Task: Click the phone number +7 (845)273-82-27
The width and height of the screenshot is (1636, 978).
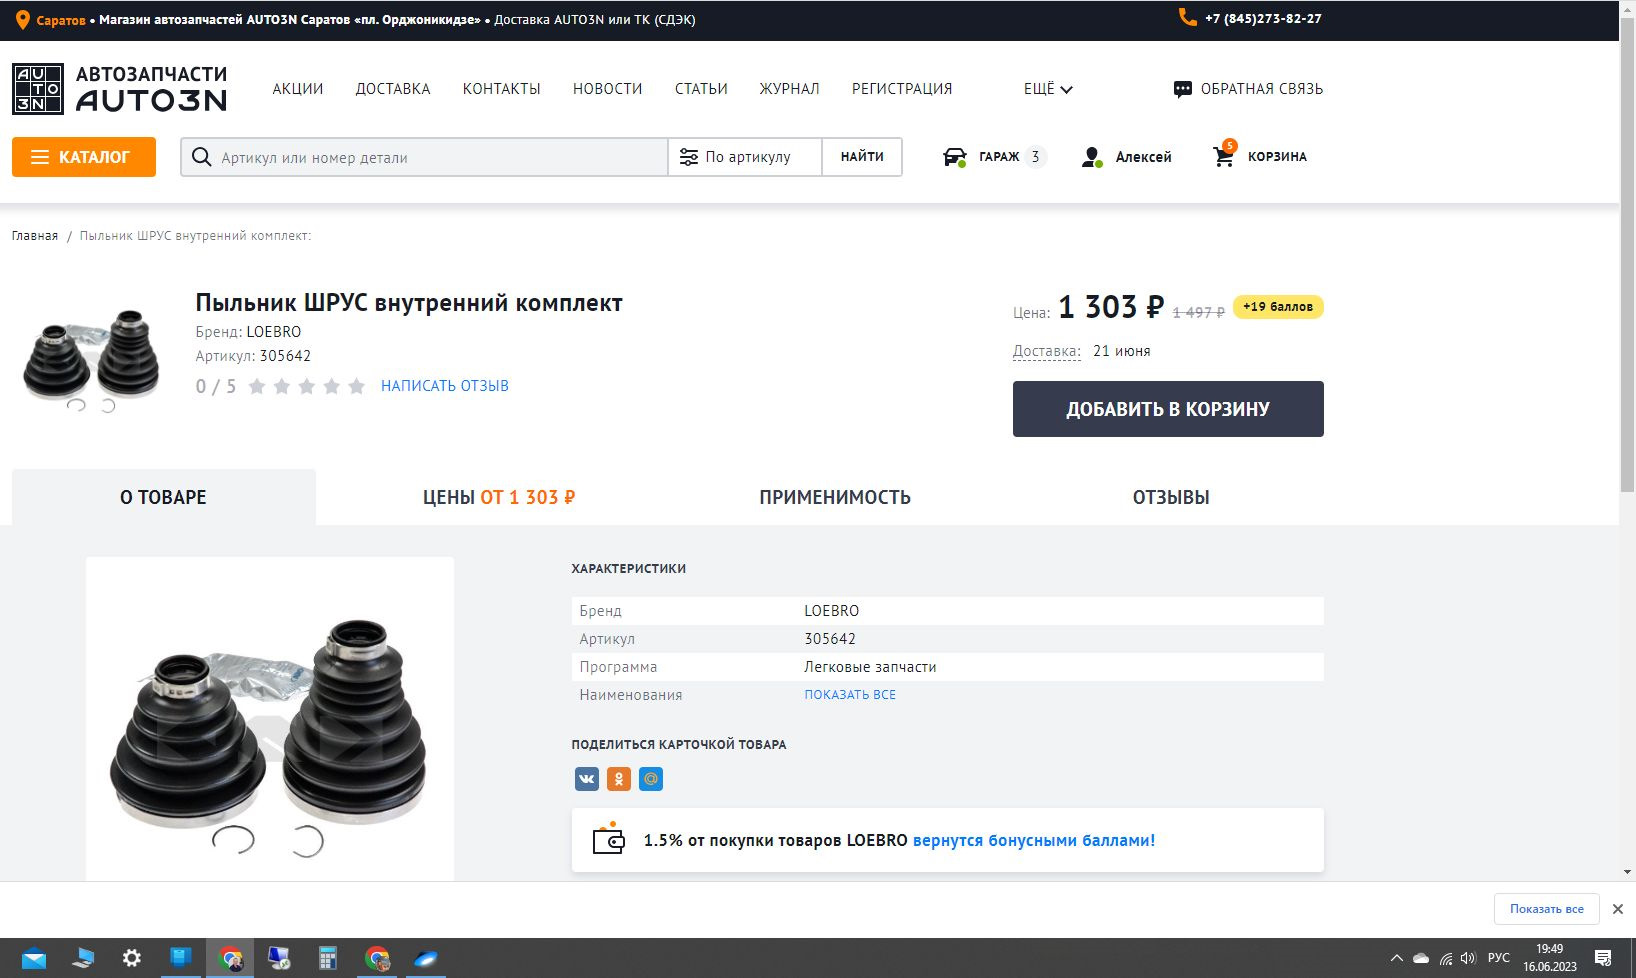Action: point(1263,19)
